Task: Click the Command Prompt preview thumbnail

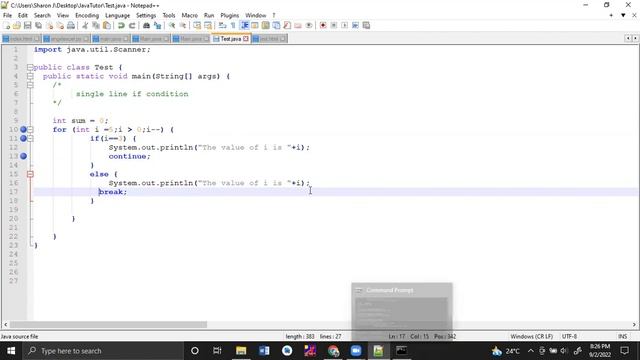Action: point(402,312)
